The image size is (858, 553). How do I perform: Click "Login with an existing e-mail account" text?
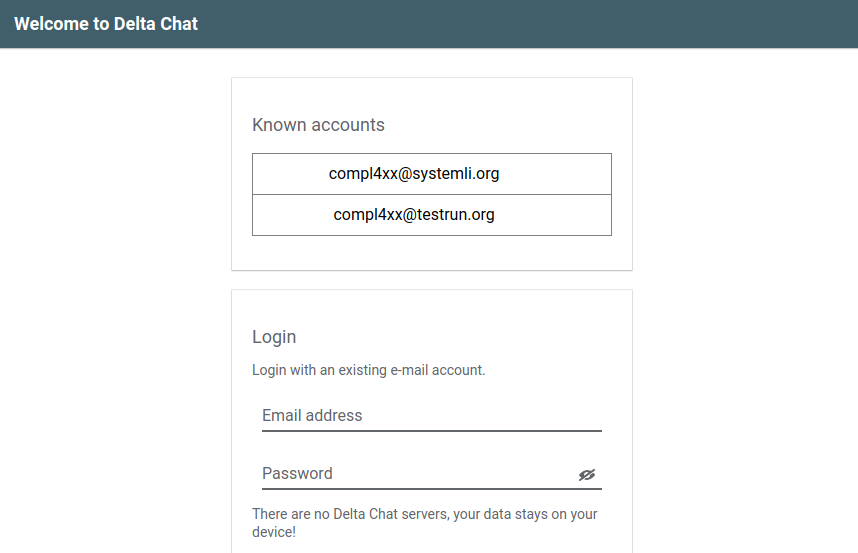coord(368,370)
